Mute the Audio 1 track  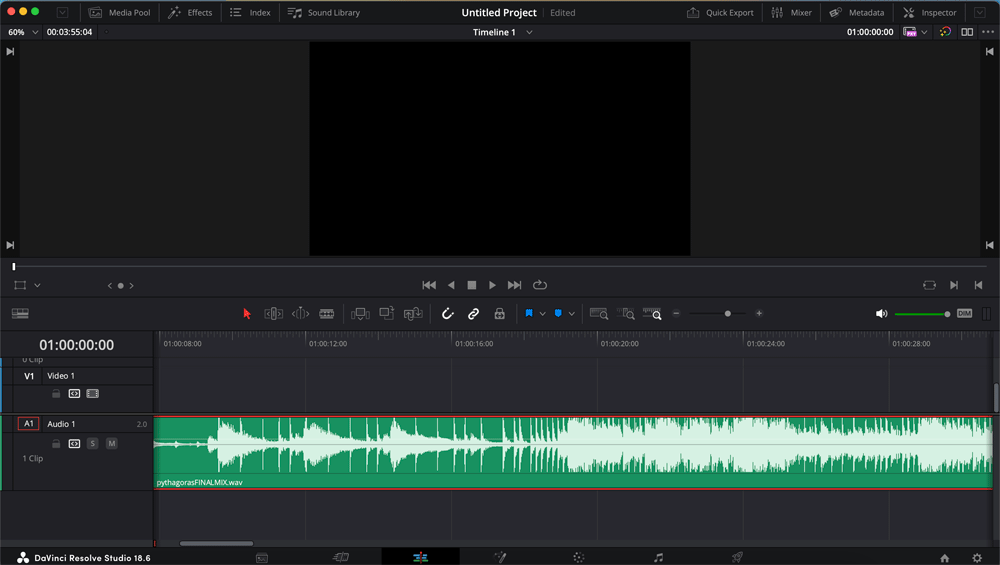click(x=112, y=443)
